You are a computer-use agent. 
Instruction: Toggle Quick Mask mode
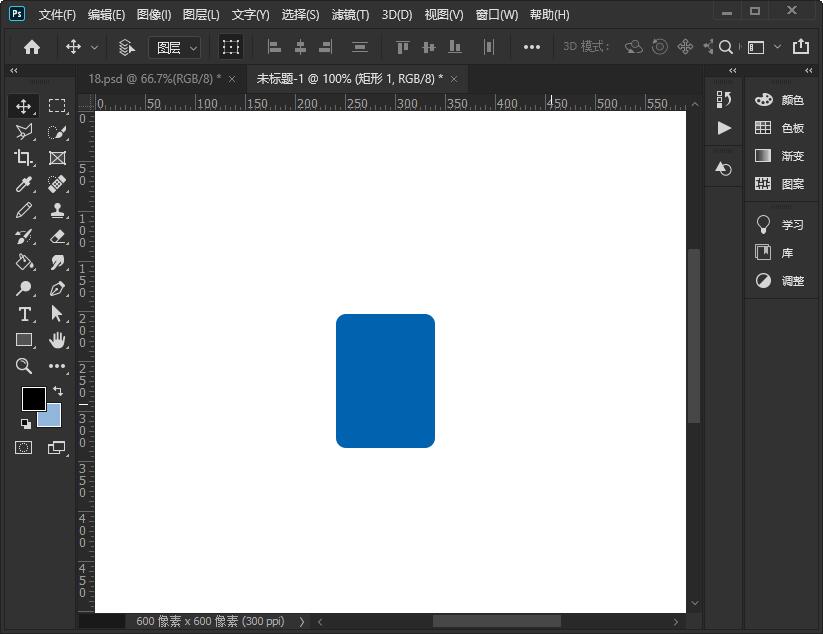(24, 447)
